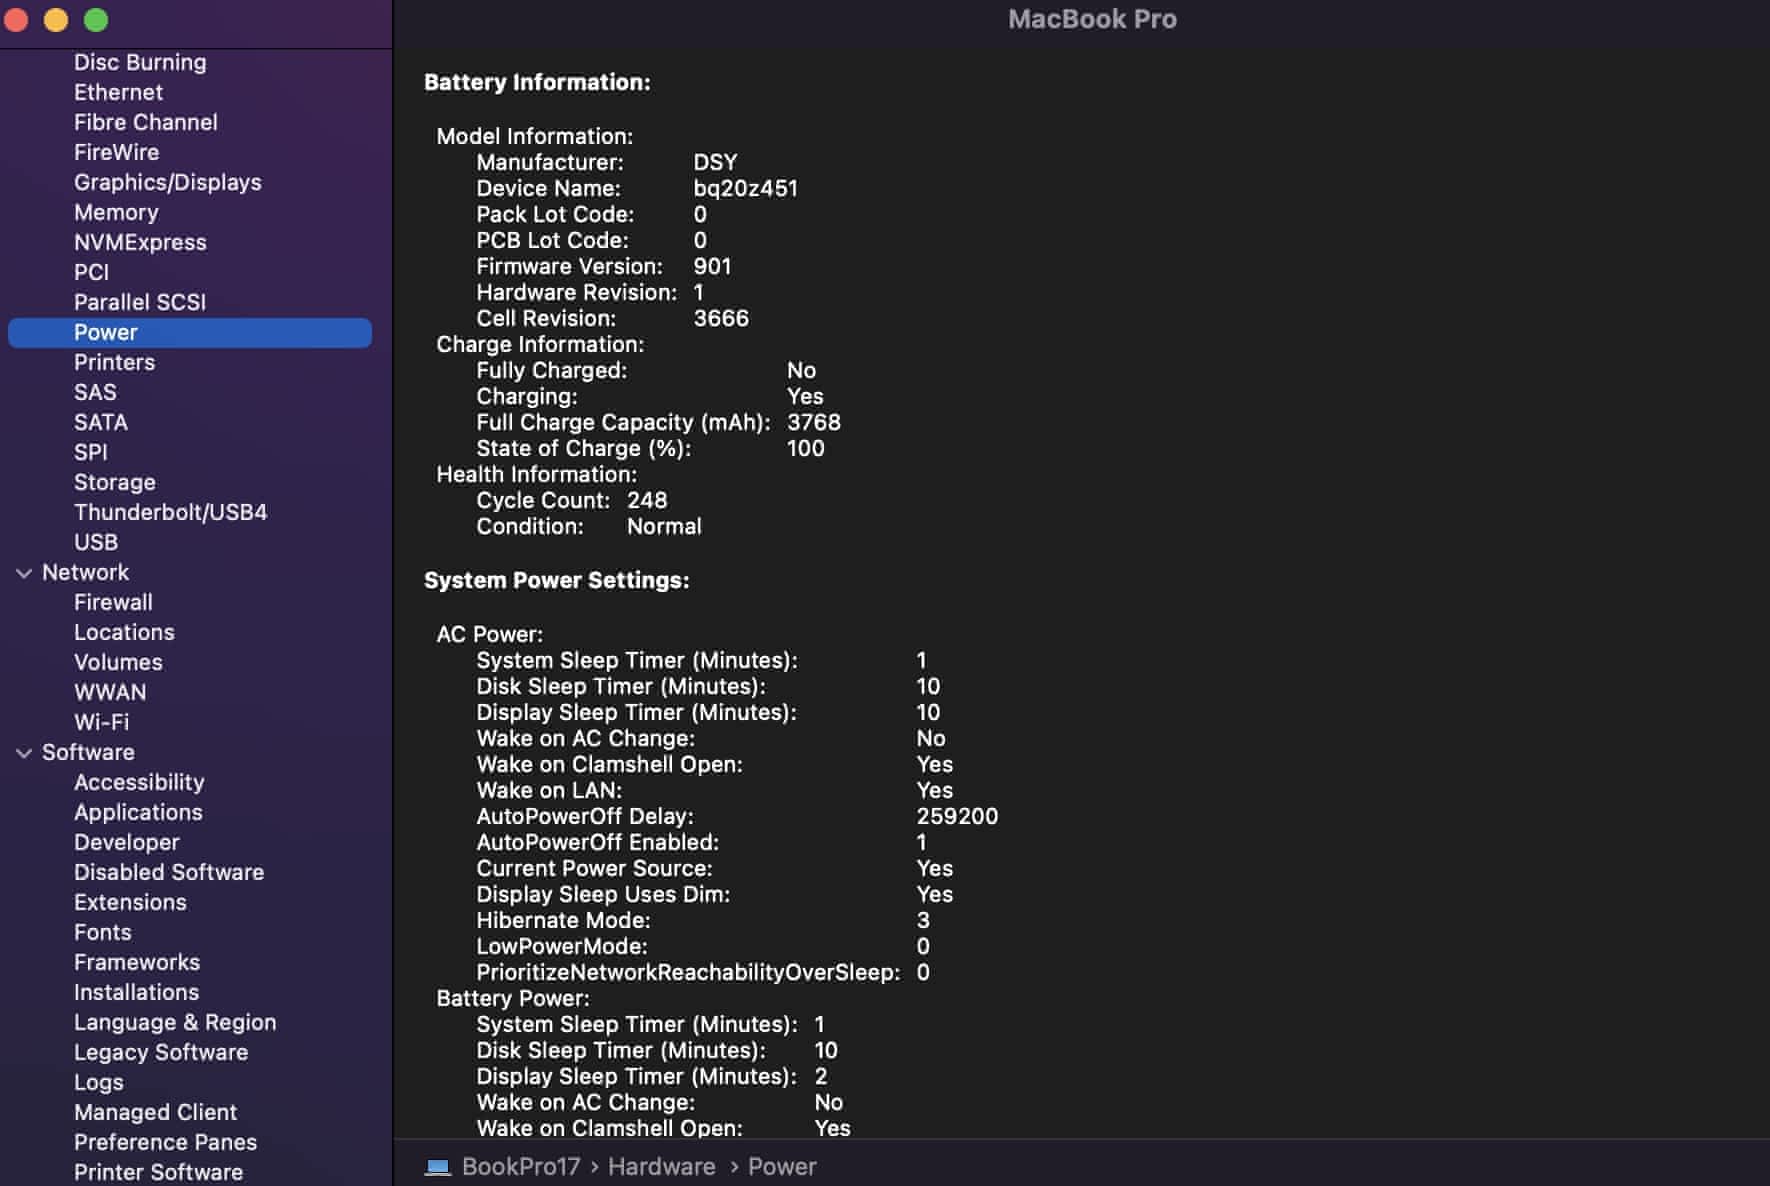
Task: Select Fonts in the sidebar
Action: [x=103, y=932]
